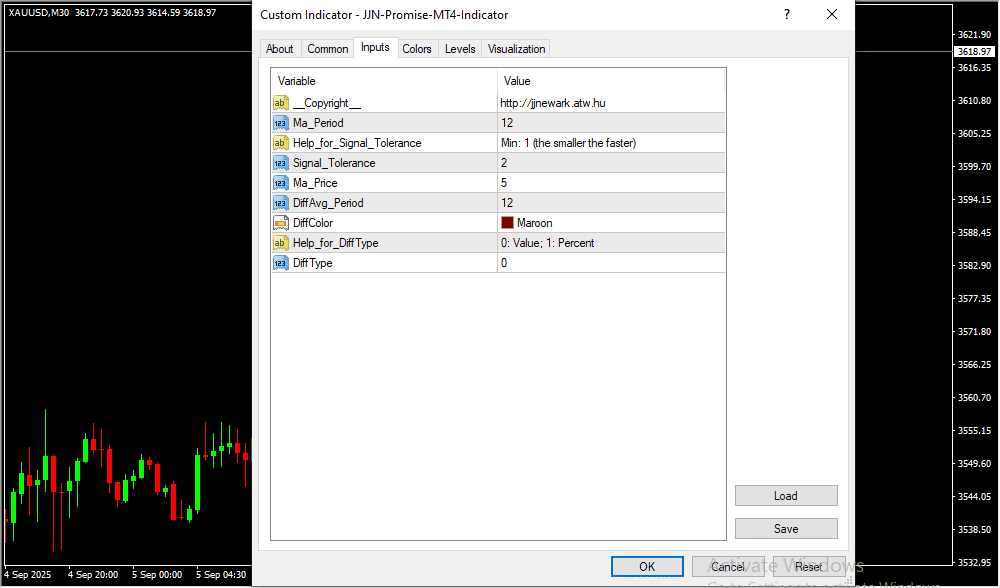This screenshot has width=1000, height=588.
Task: Go to the Colors tab
Action: coord(417,49)
